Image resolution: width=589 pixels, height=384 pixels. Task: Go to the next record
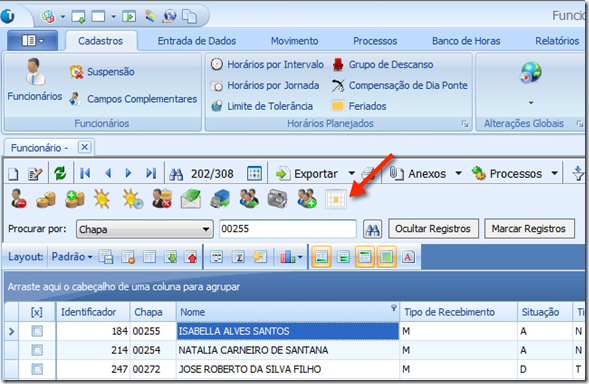pyautogui.click(x=128, y=173)
